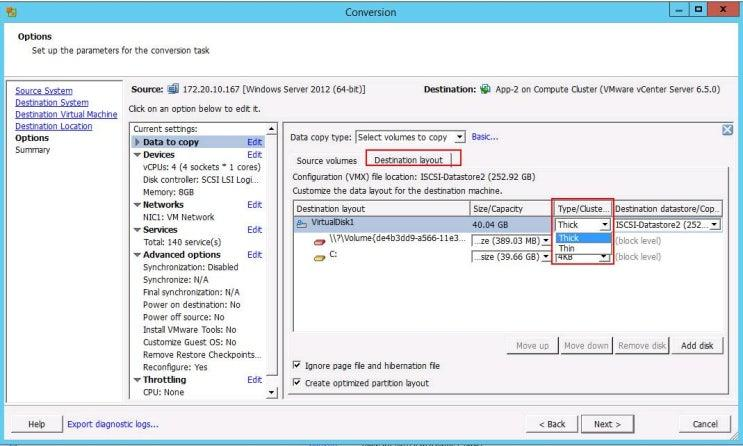Collapse the Services section
The image size is (743, 446).
point(137,229)
